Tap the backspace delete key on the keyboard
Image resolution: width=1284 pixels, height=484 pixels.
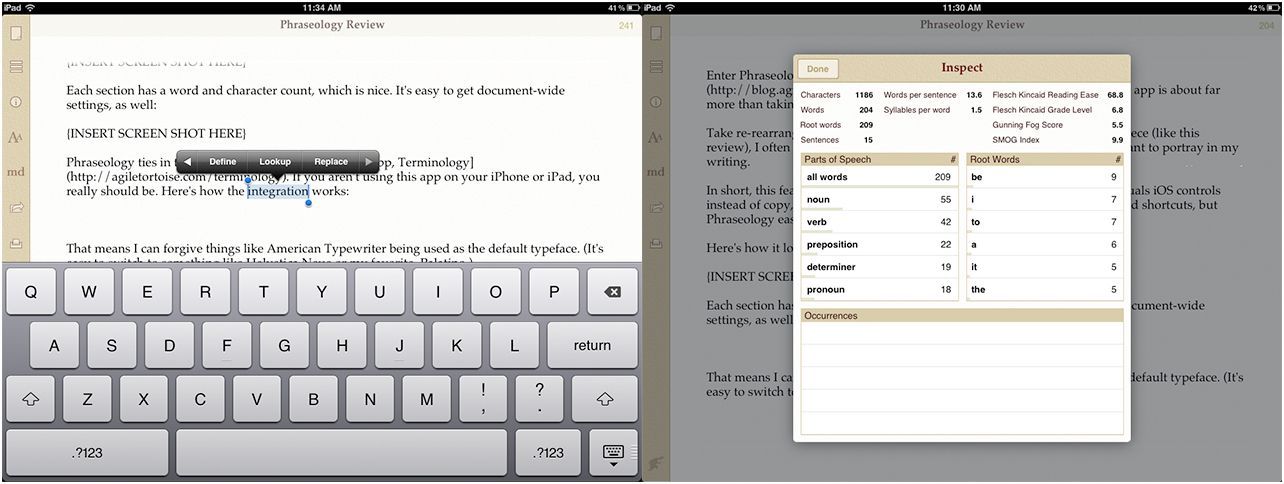coord(612,292)
